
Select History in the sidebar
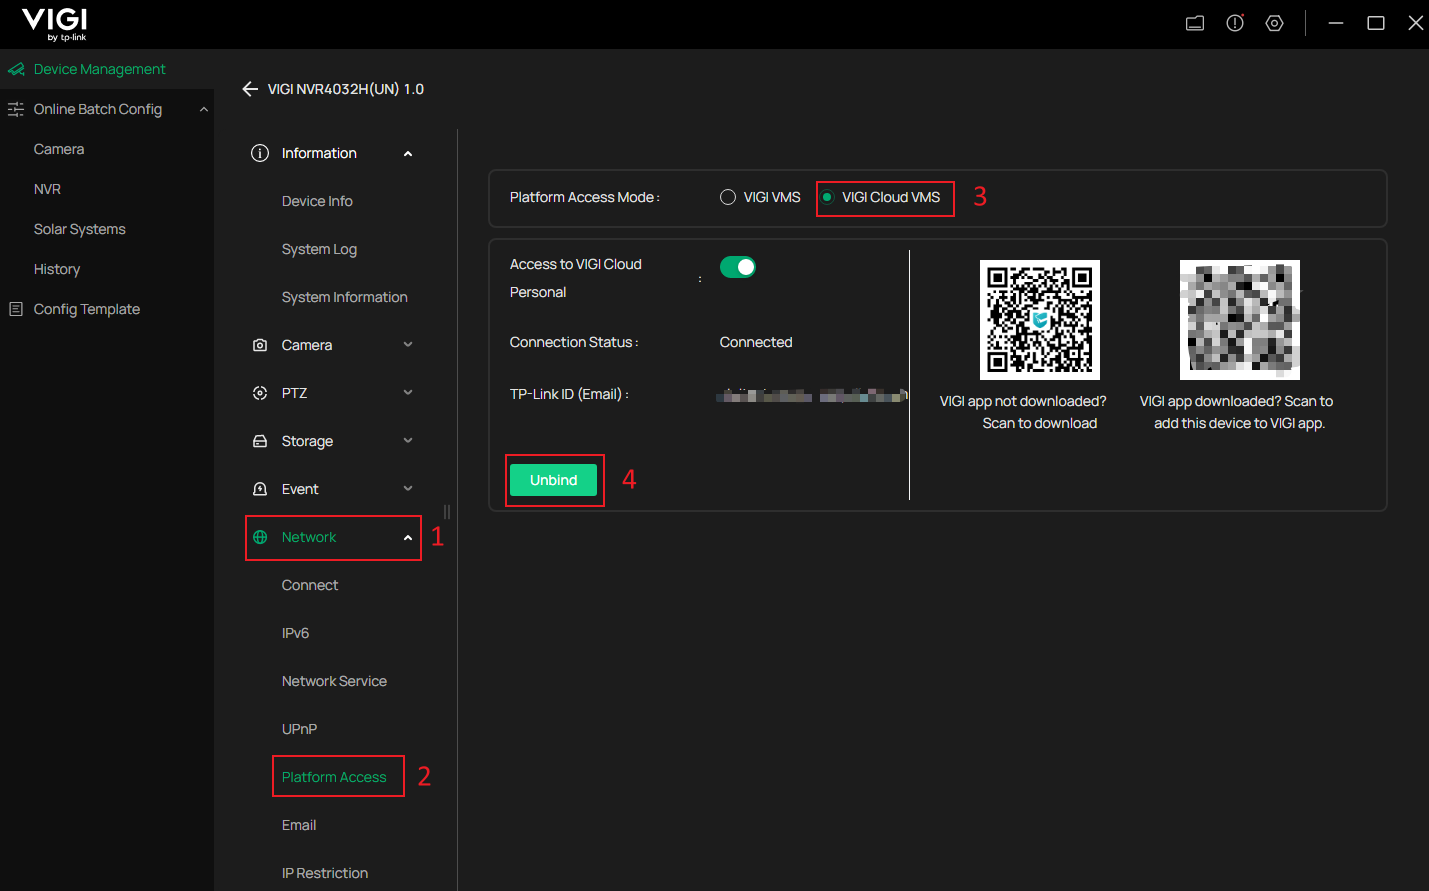[57, 269]
